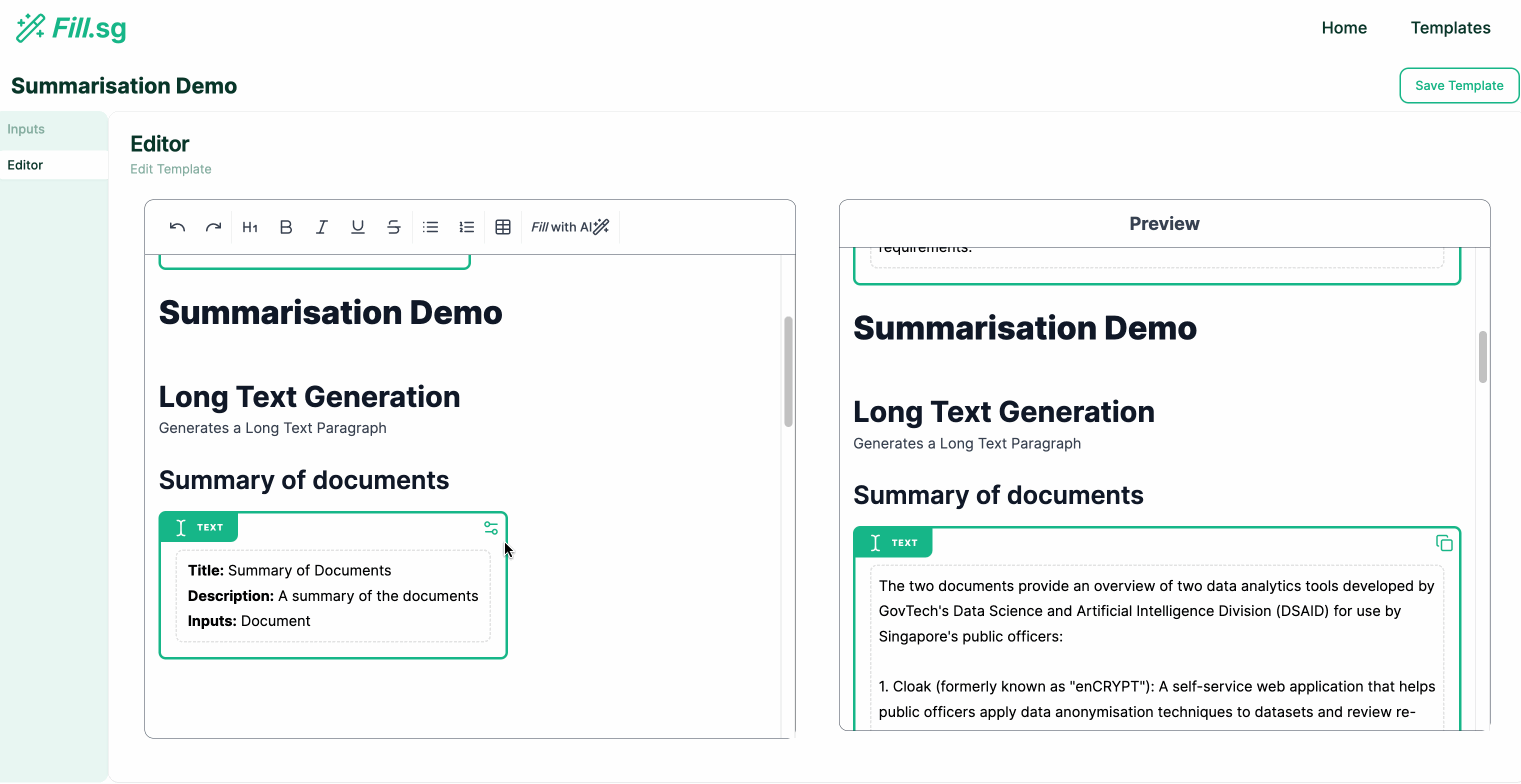
Task: Switch to the Inputs sidebar tab
Action: 26,129
